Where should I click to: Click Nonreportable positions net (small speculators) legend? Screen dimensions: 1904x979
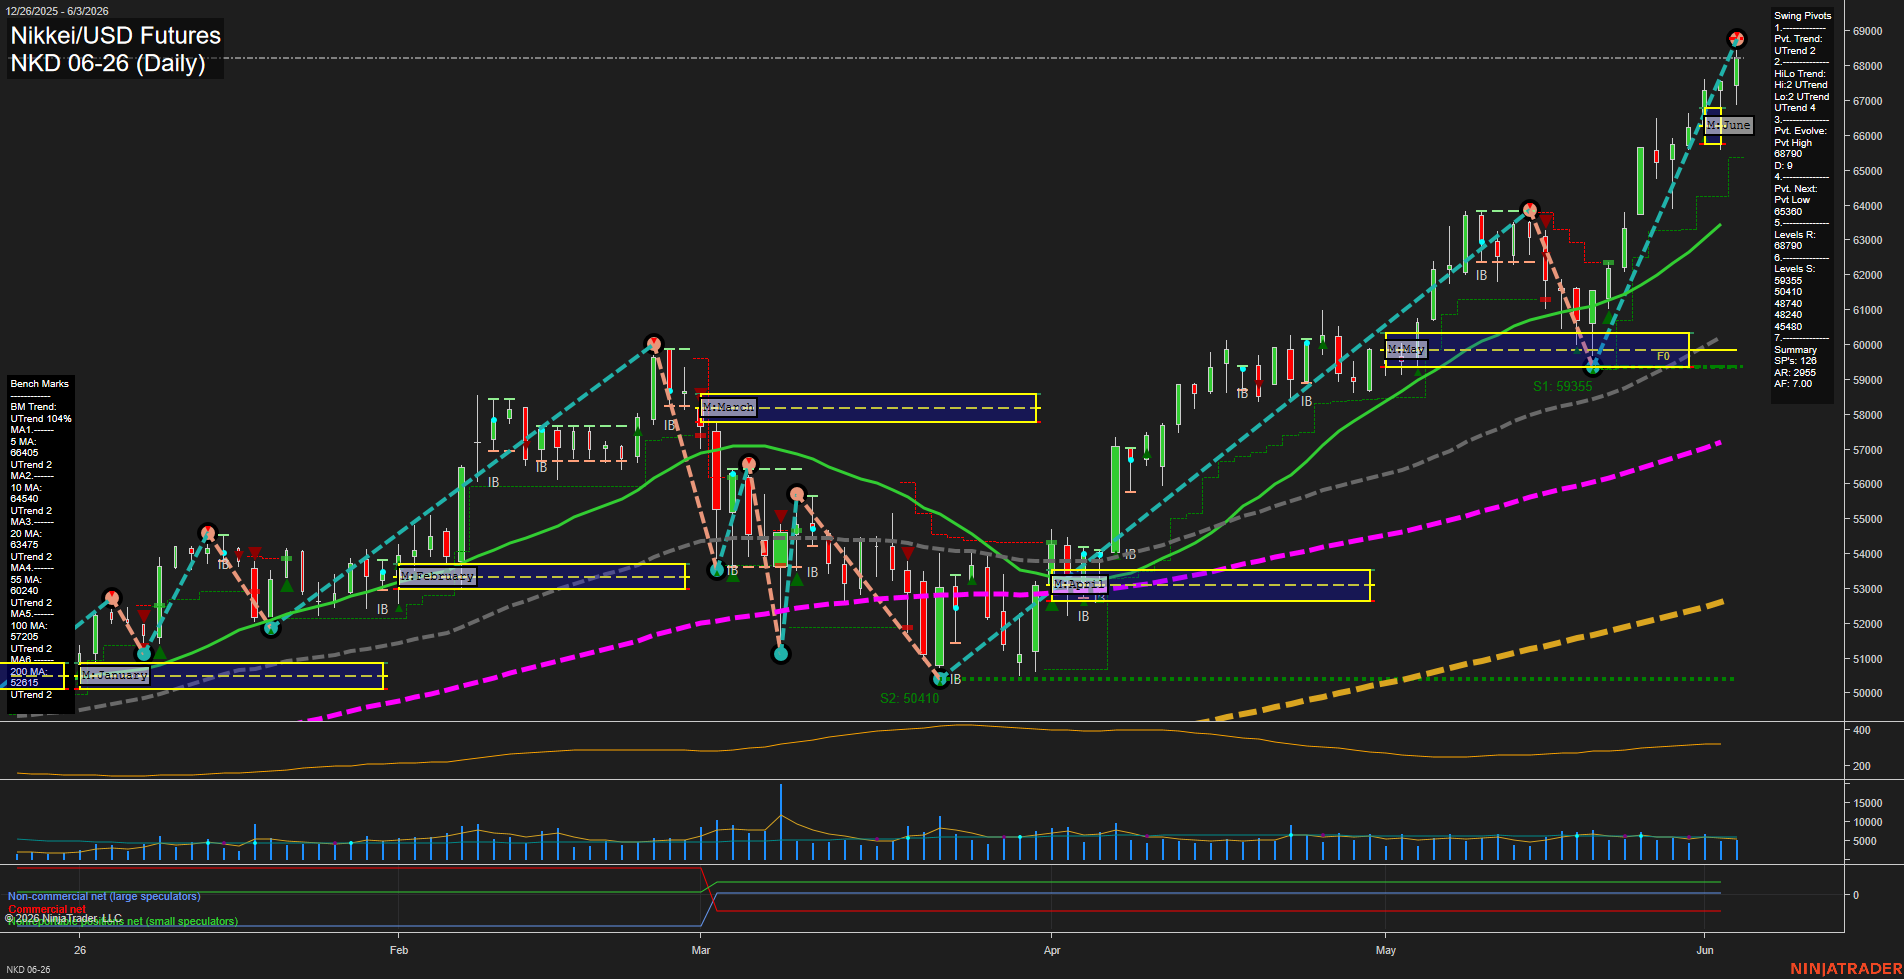pos(122,922)
